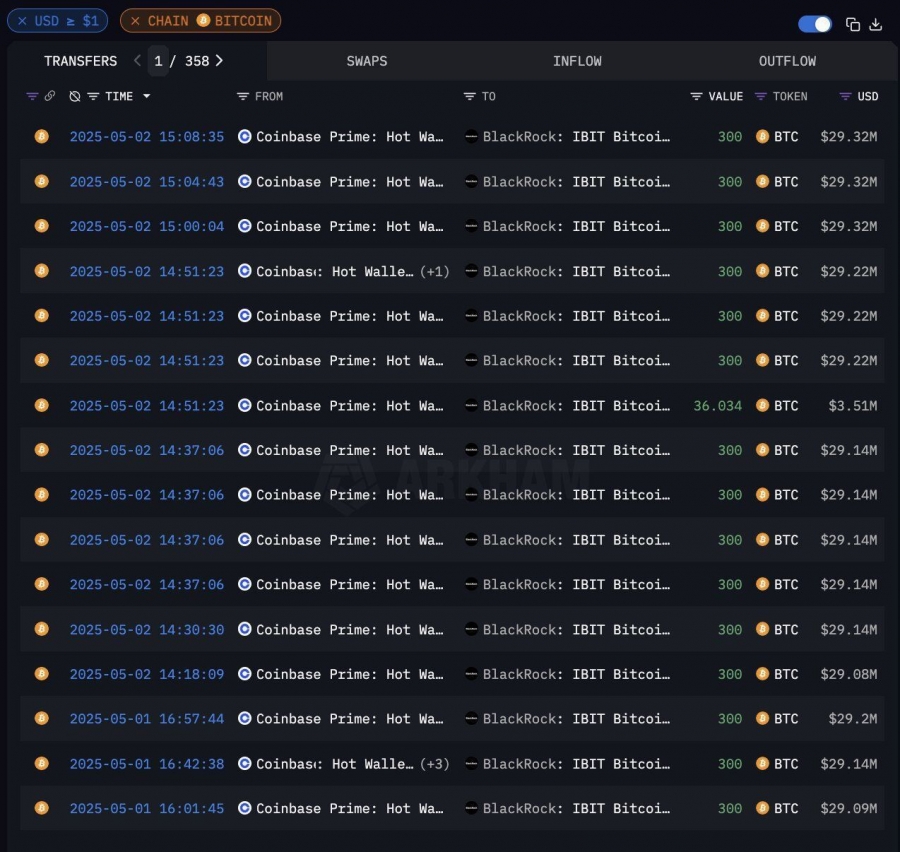Click the download icon in top right
900x852 pixels.
[x=875, y=24]
